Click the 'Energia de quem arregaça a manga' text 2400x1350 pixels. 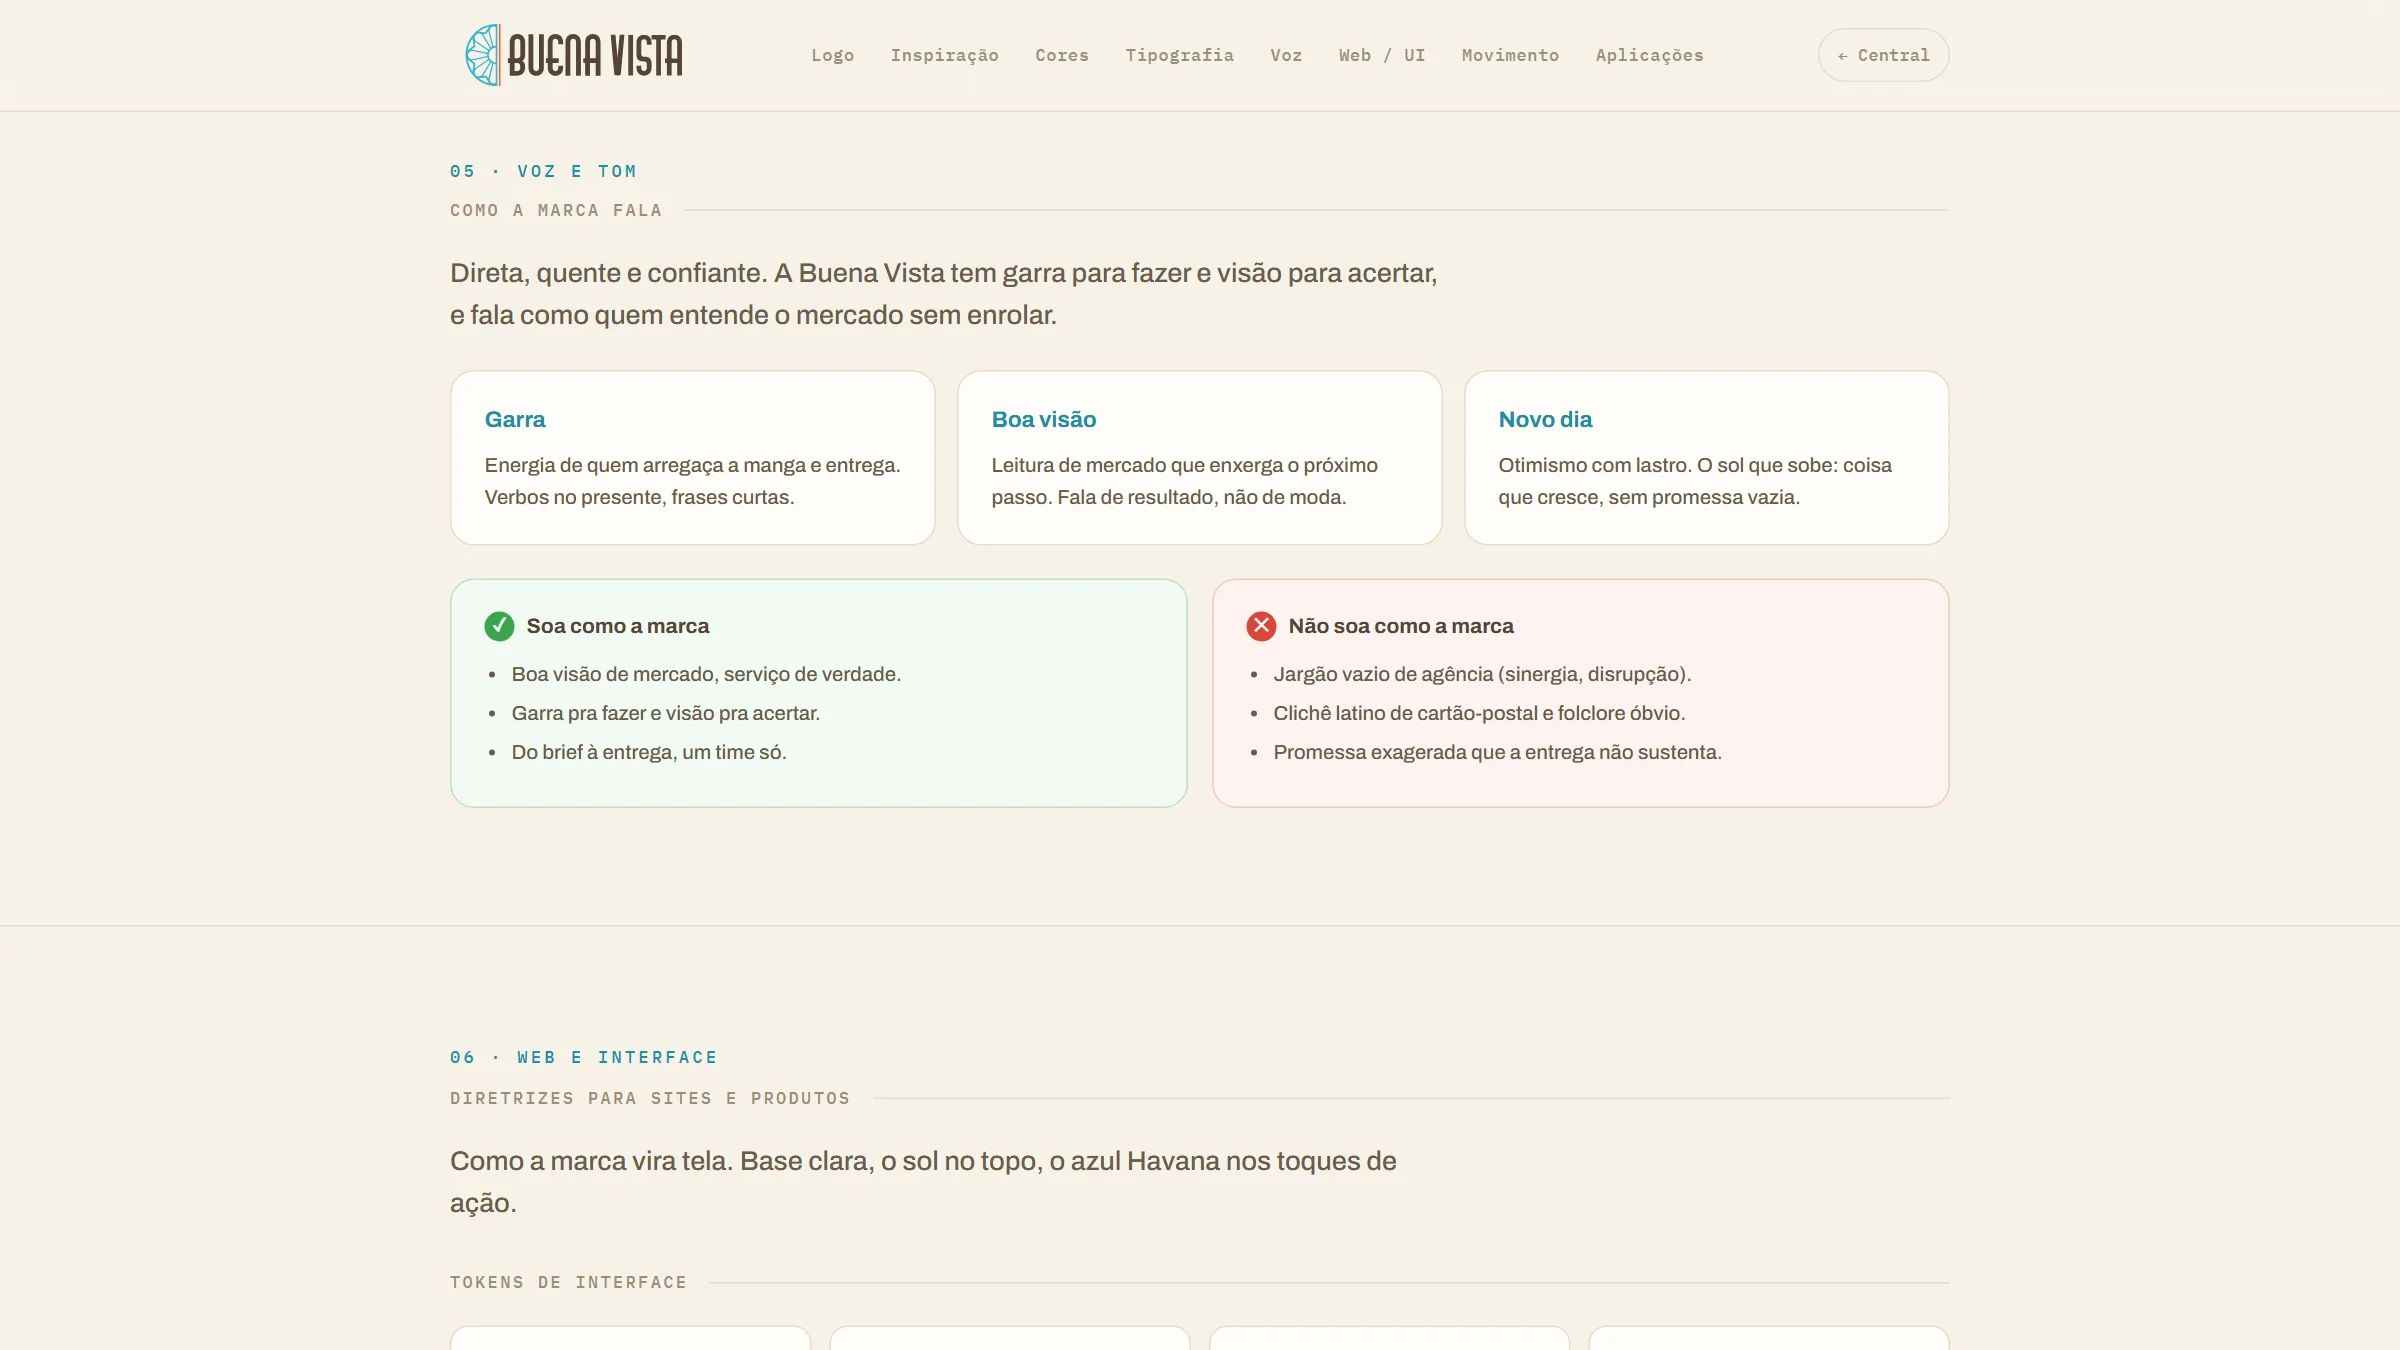[x=692, y=481]
